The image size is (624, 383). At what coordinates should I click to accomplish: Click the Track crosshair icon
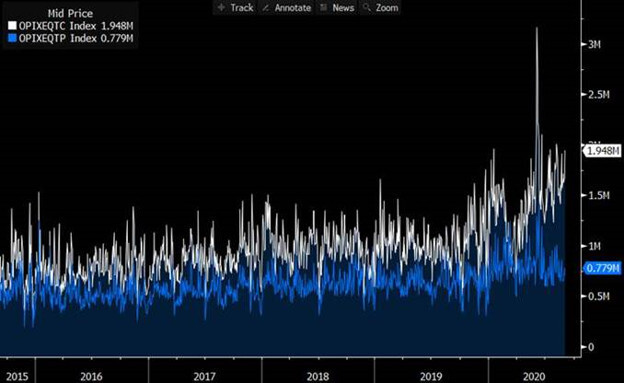coord(221,8)
